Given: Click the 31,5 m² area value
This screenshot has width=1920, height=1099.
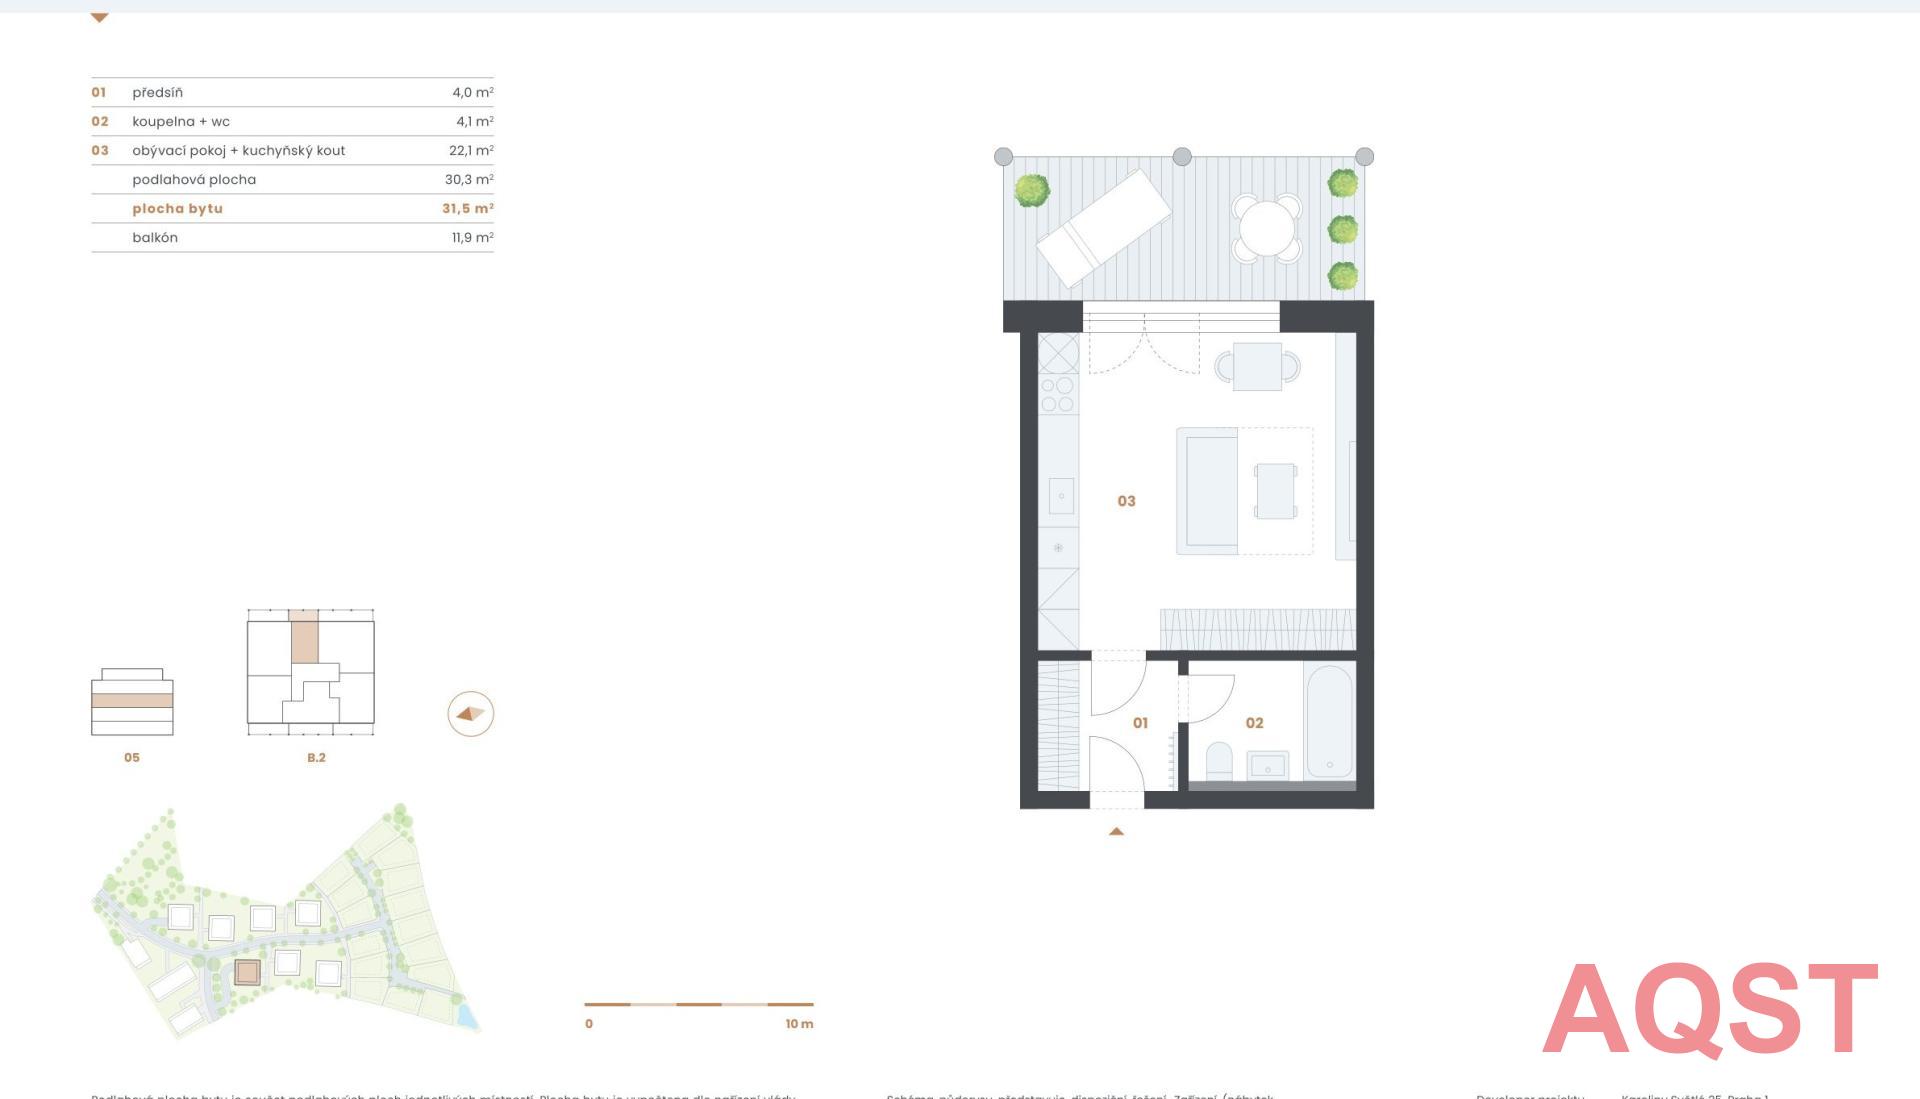Looking at the screenshot, I should [468, 208].
